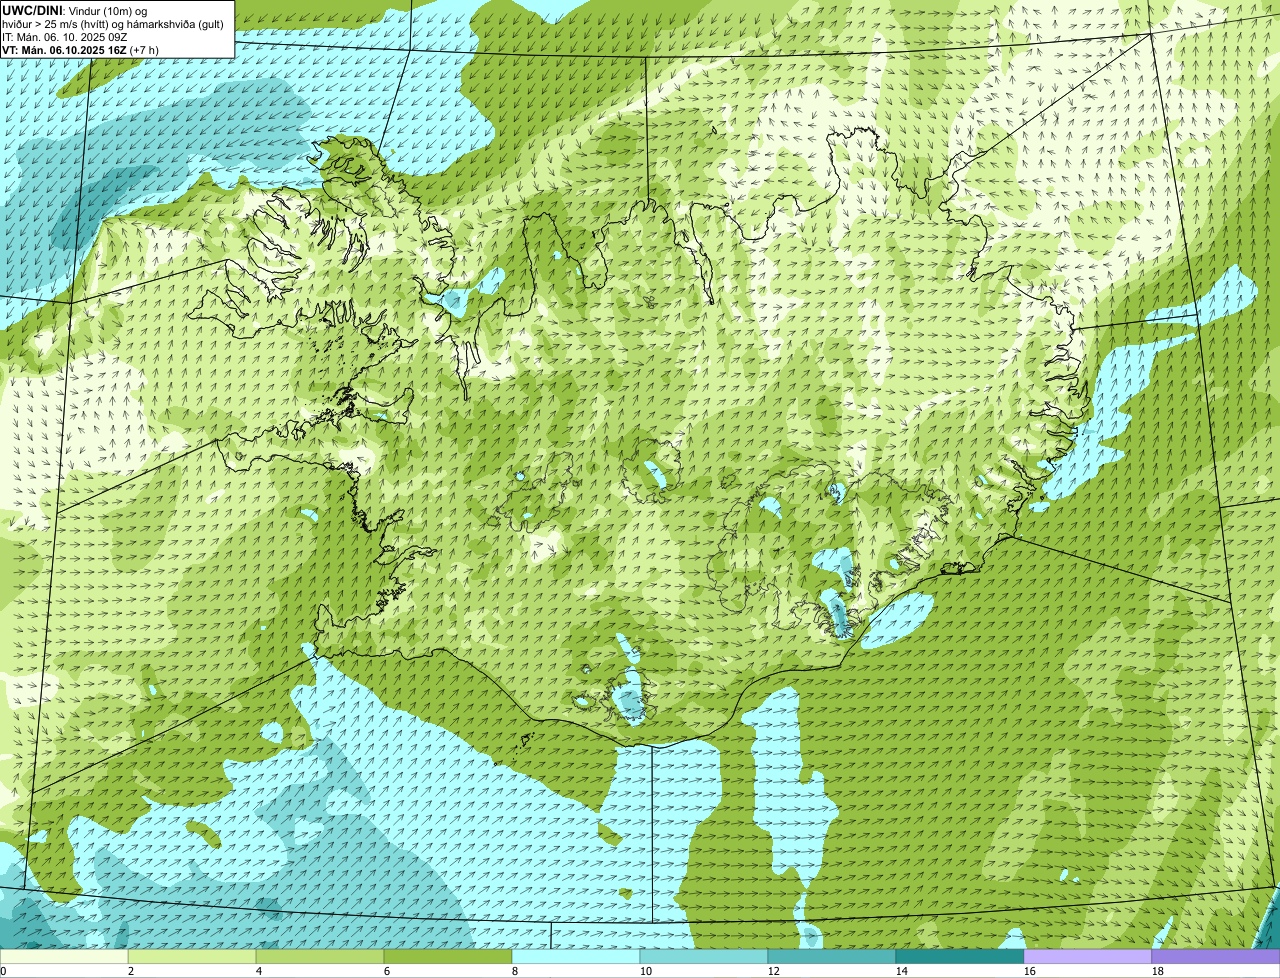Click the light green 2–4 m/s legend swatch
Viewport: 1280px width, 978px height.
tap(192, 957)
